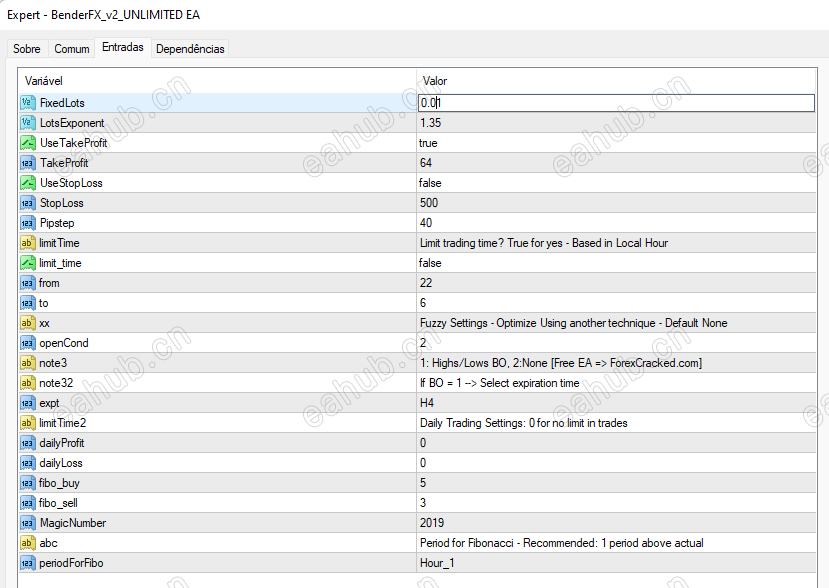Viewport: 829px width, 588px height.
Task: Select the MagicNumber variable name
Action: tap(73, 523)
